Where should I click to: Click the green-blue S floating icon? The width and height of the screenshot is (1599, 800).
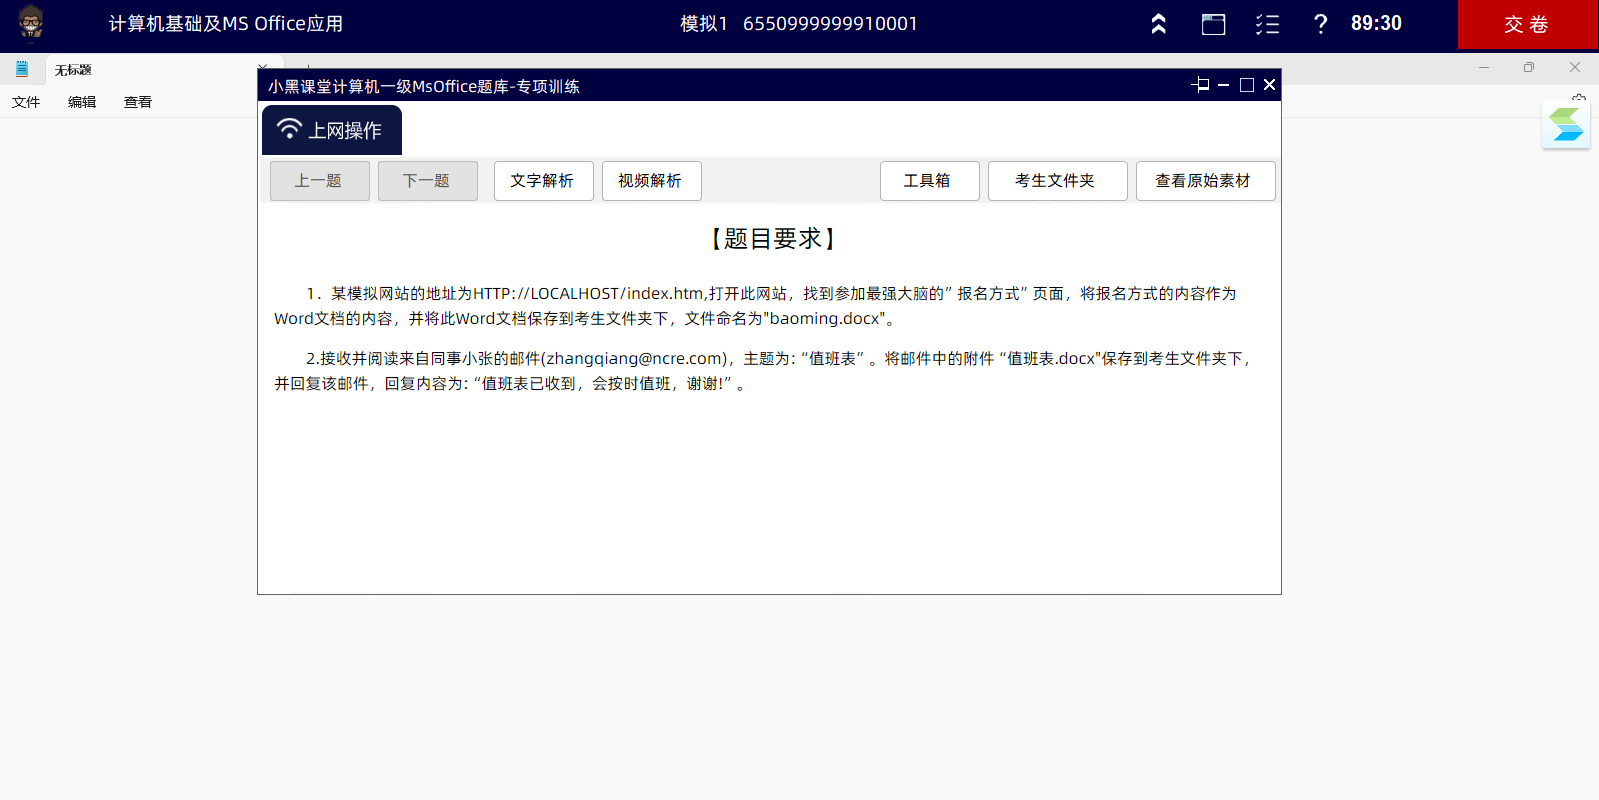click(x=1565, y=125)
